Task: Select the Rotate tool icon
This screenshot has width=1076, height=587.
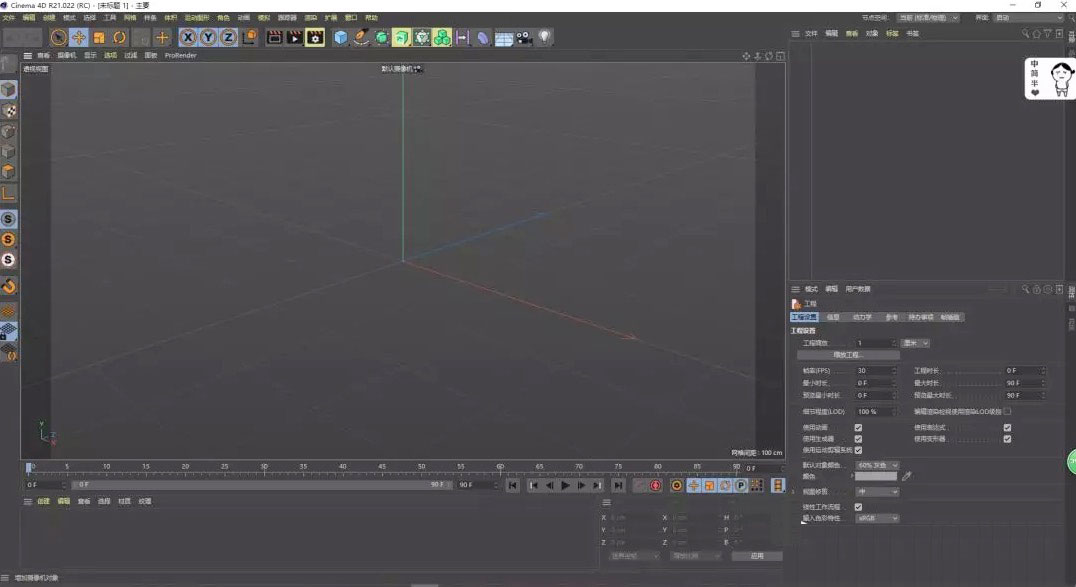Action: 119,37
